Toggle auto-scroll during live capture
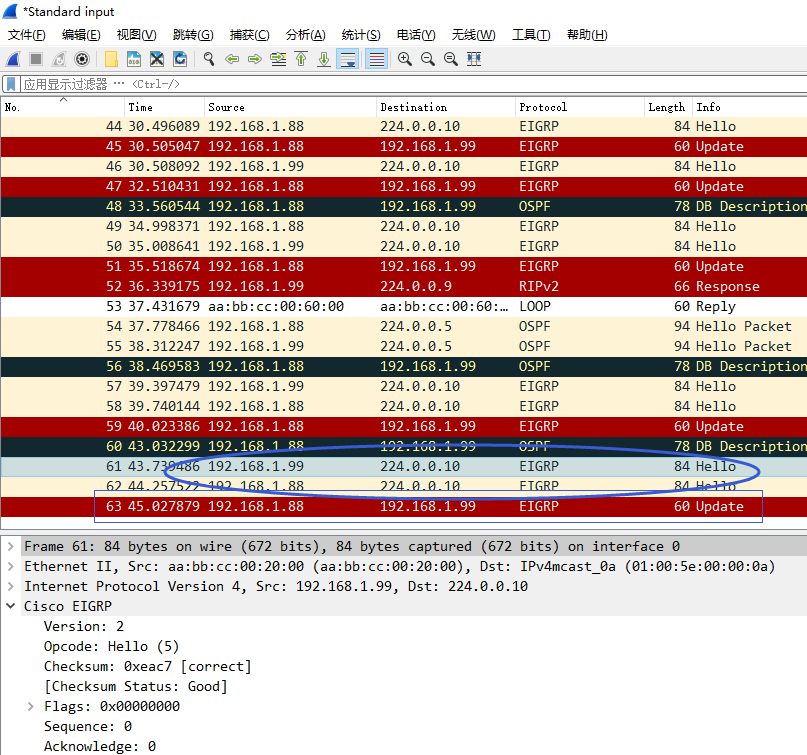Screen dimensions: 807x755 point(348,59)
